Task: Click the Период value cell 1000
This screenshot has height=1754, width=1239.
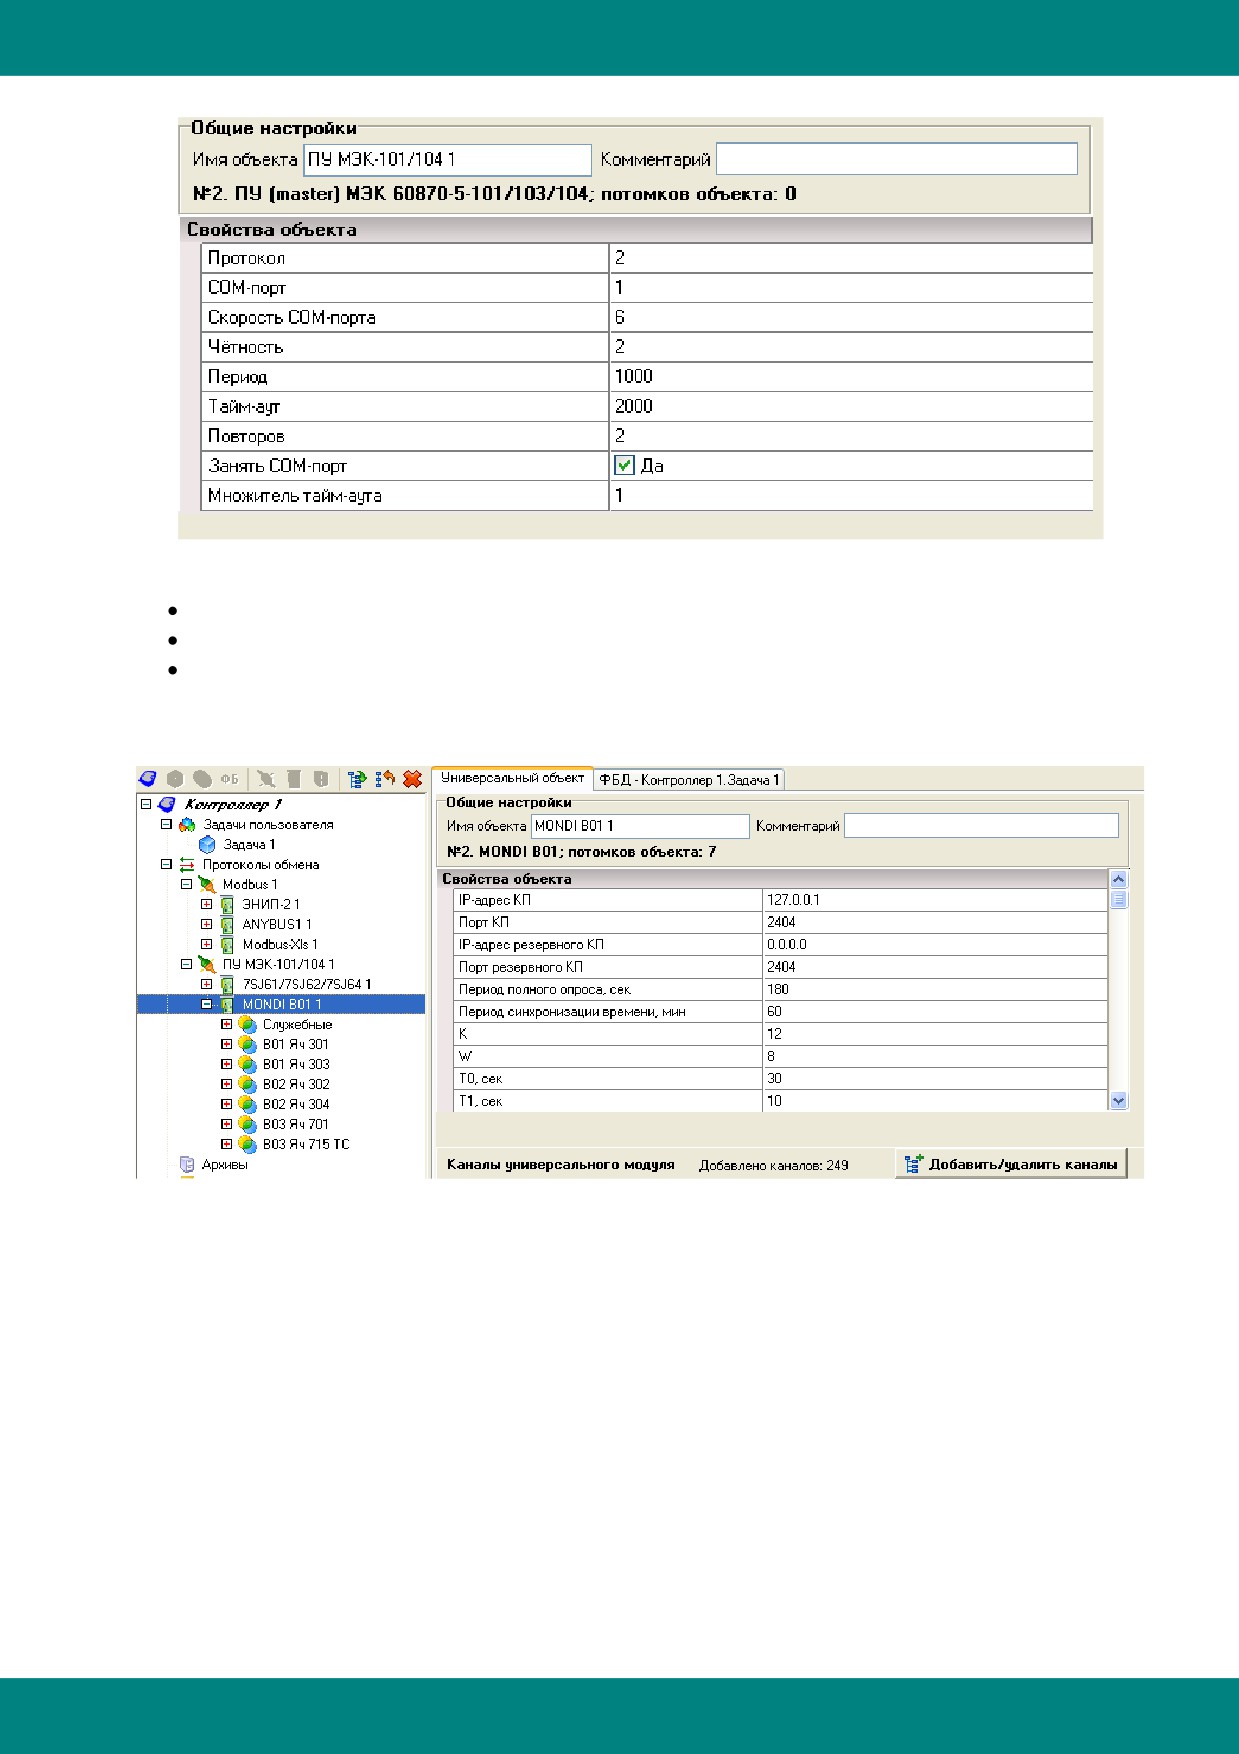Action: [851, 377]
